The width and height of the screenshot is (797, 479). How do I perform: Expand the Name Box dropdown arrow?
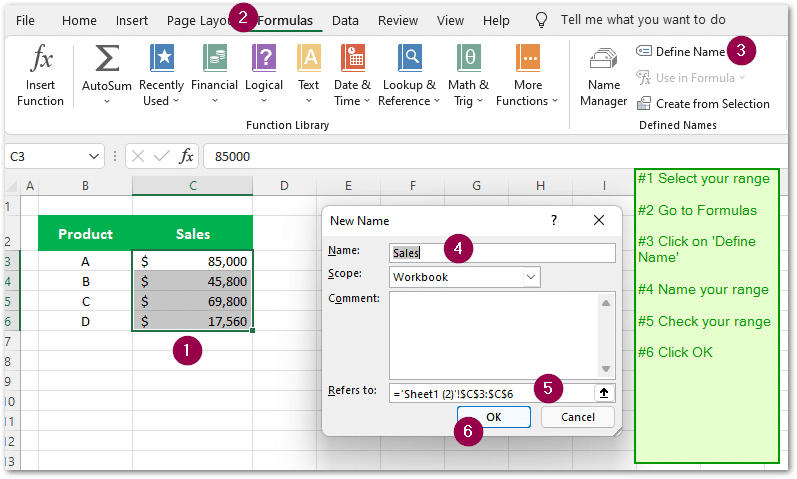click(94, 156)
